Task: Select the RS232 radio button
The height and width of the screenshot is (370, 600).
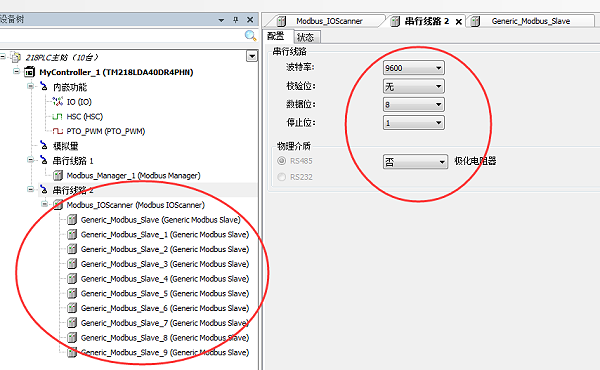Action: click(282, 177)
